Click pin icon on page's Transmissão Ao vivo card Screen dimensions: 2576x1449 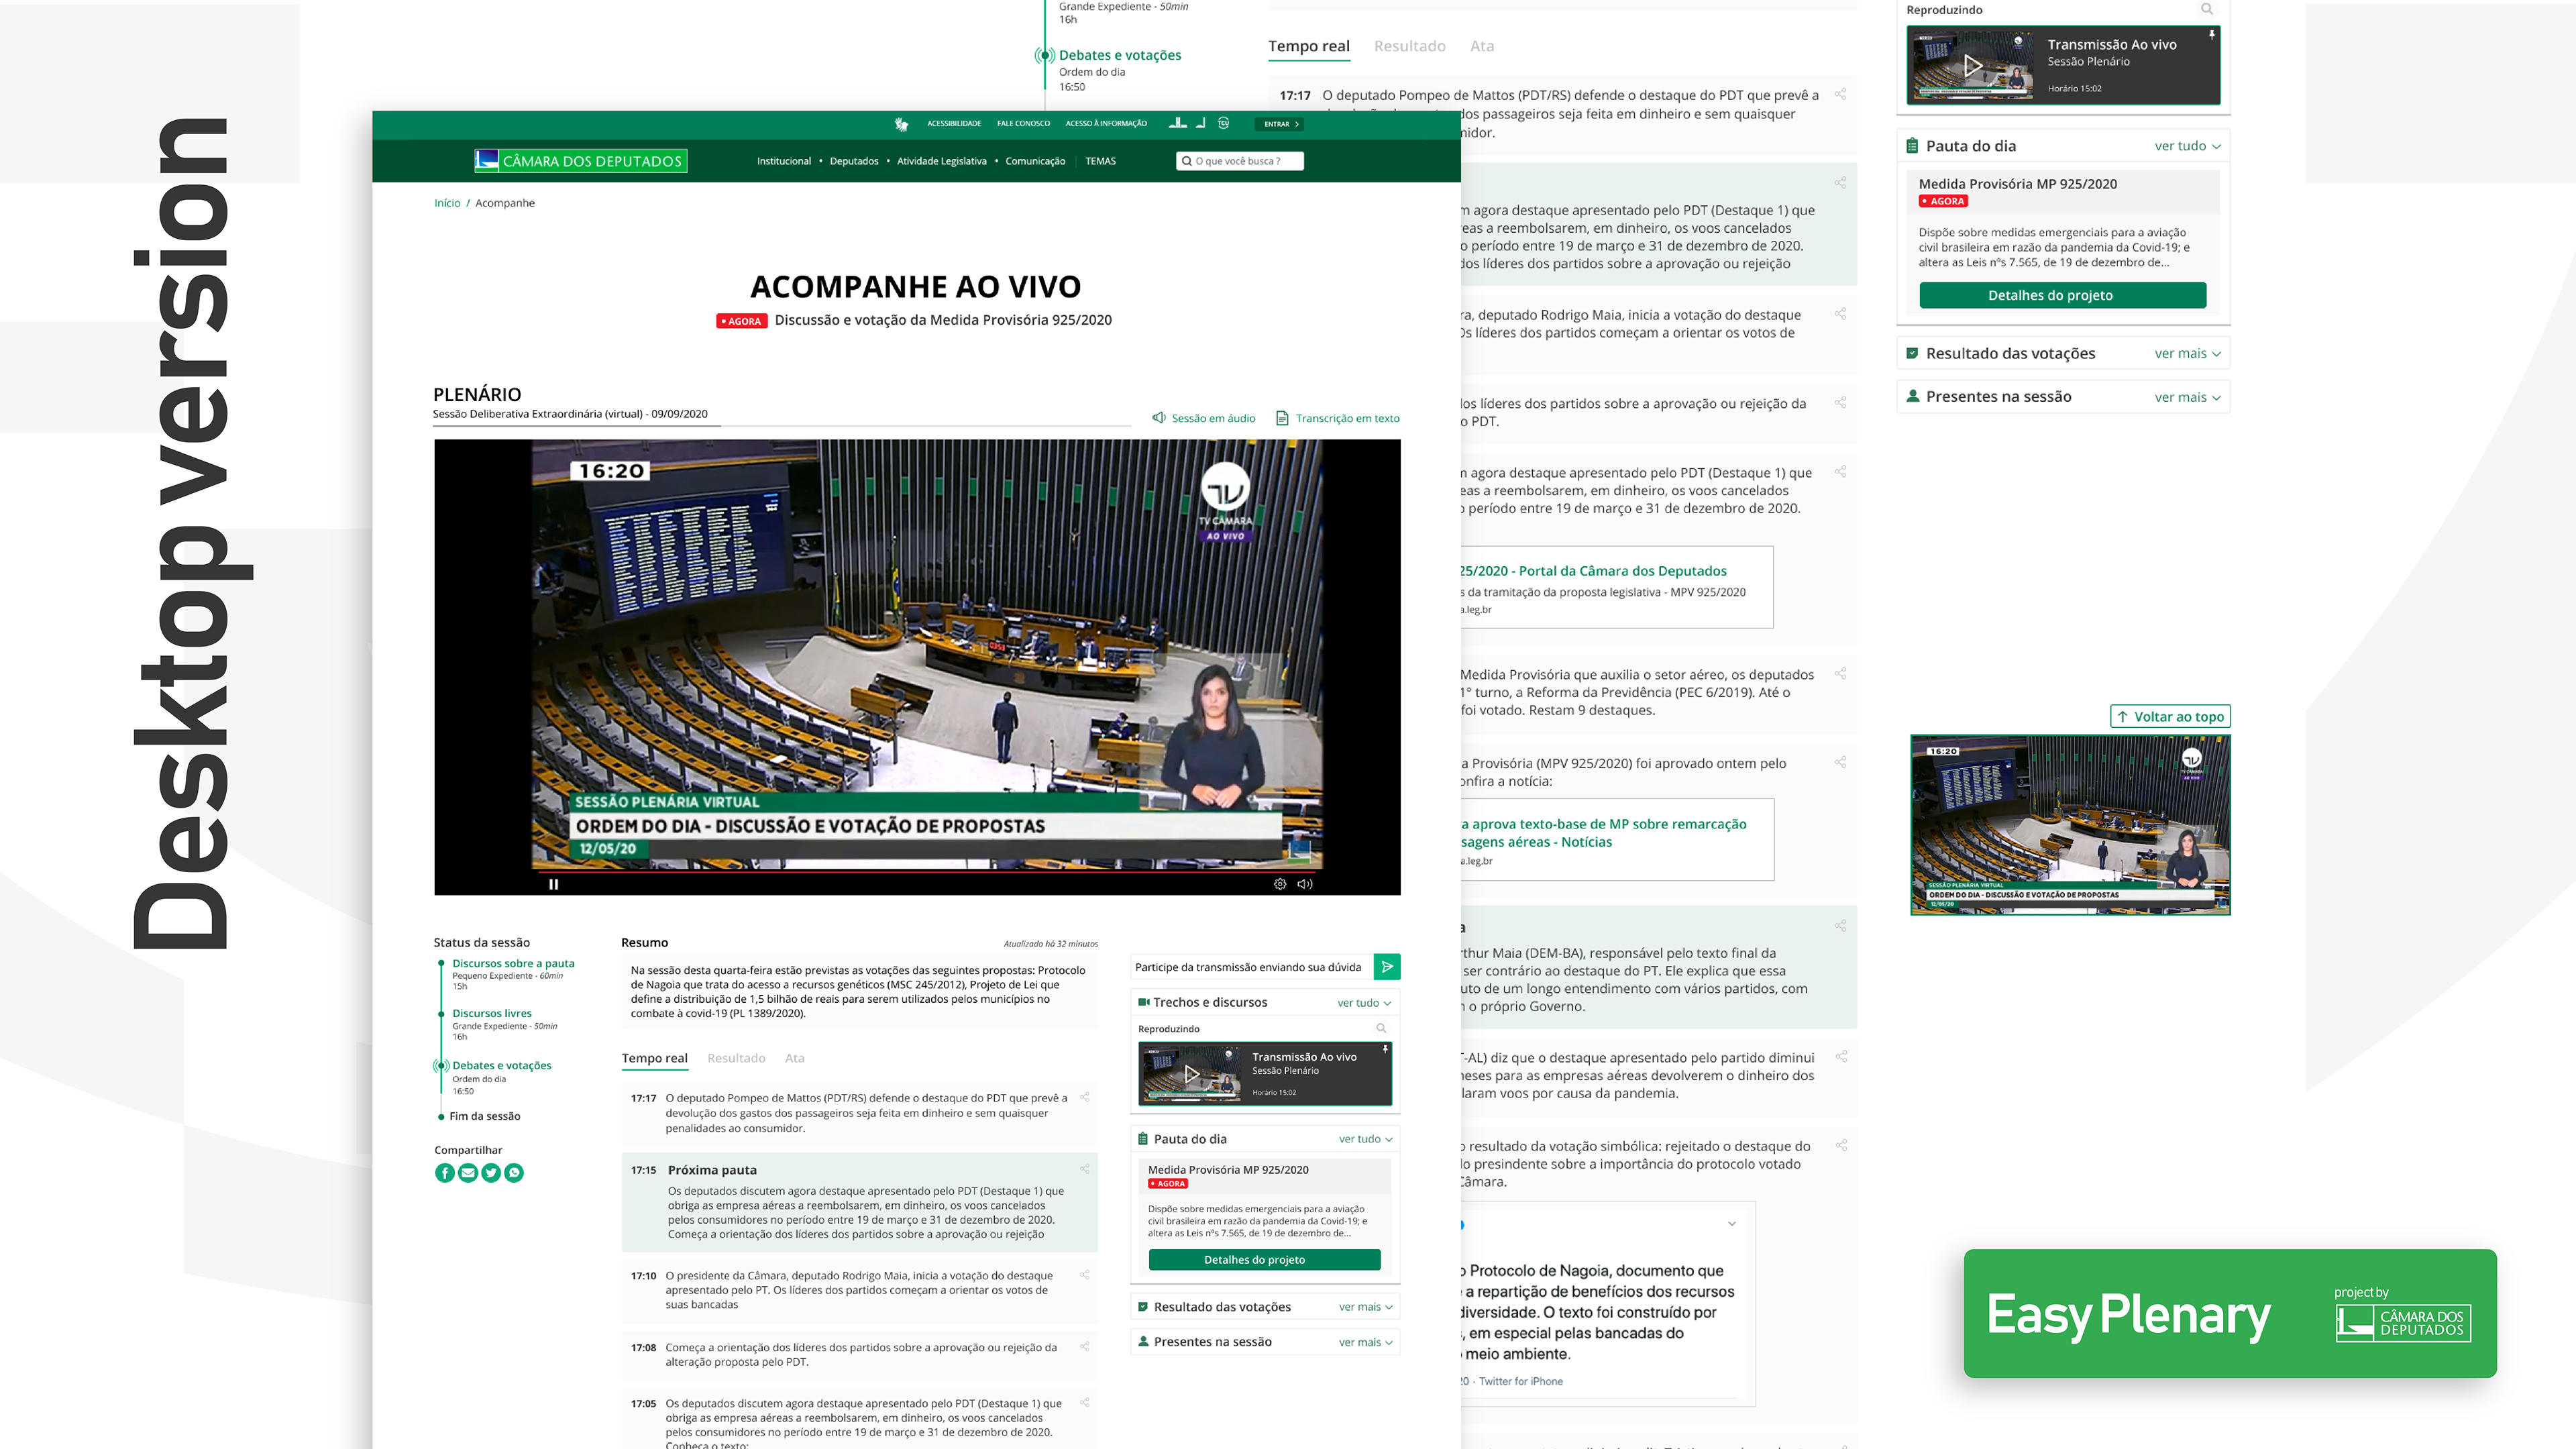1385,1049
